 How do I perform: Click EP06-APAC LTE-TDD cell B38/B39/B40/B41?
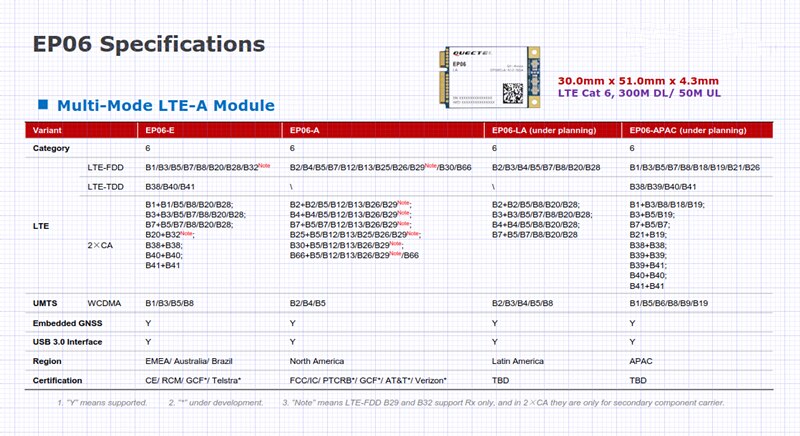663,187
